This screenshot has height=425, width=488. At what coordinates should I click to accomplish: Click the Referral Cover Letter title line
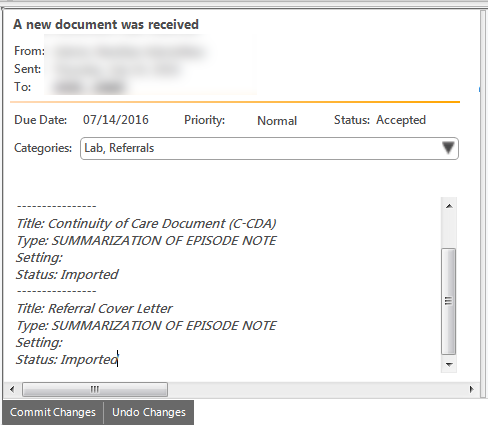(94, 309)
